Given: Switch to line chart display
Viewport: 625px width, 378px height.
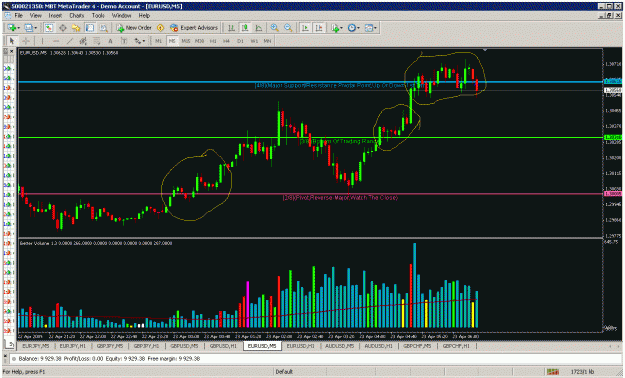Looking at the screenshot, I should coord(259,28).
